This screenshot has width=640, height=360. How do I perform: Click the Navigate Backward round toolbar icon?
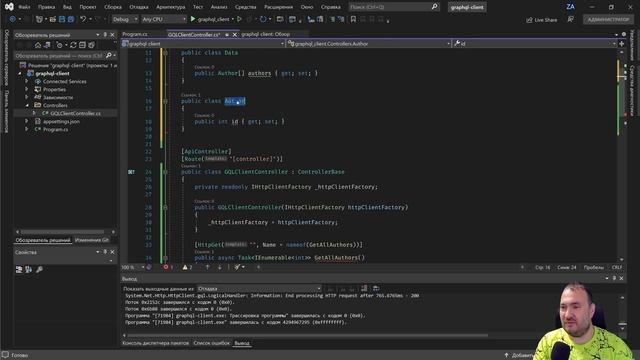(x=12, y=19)
